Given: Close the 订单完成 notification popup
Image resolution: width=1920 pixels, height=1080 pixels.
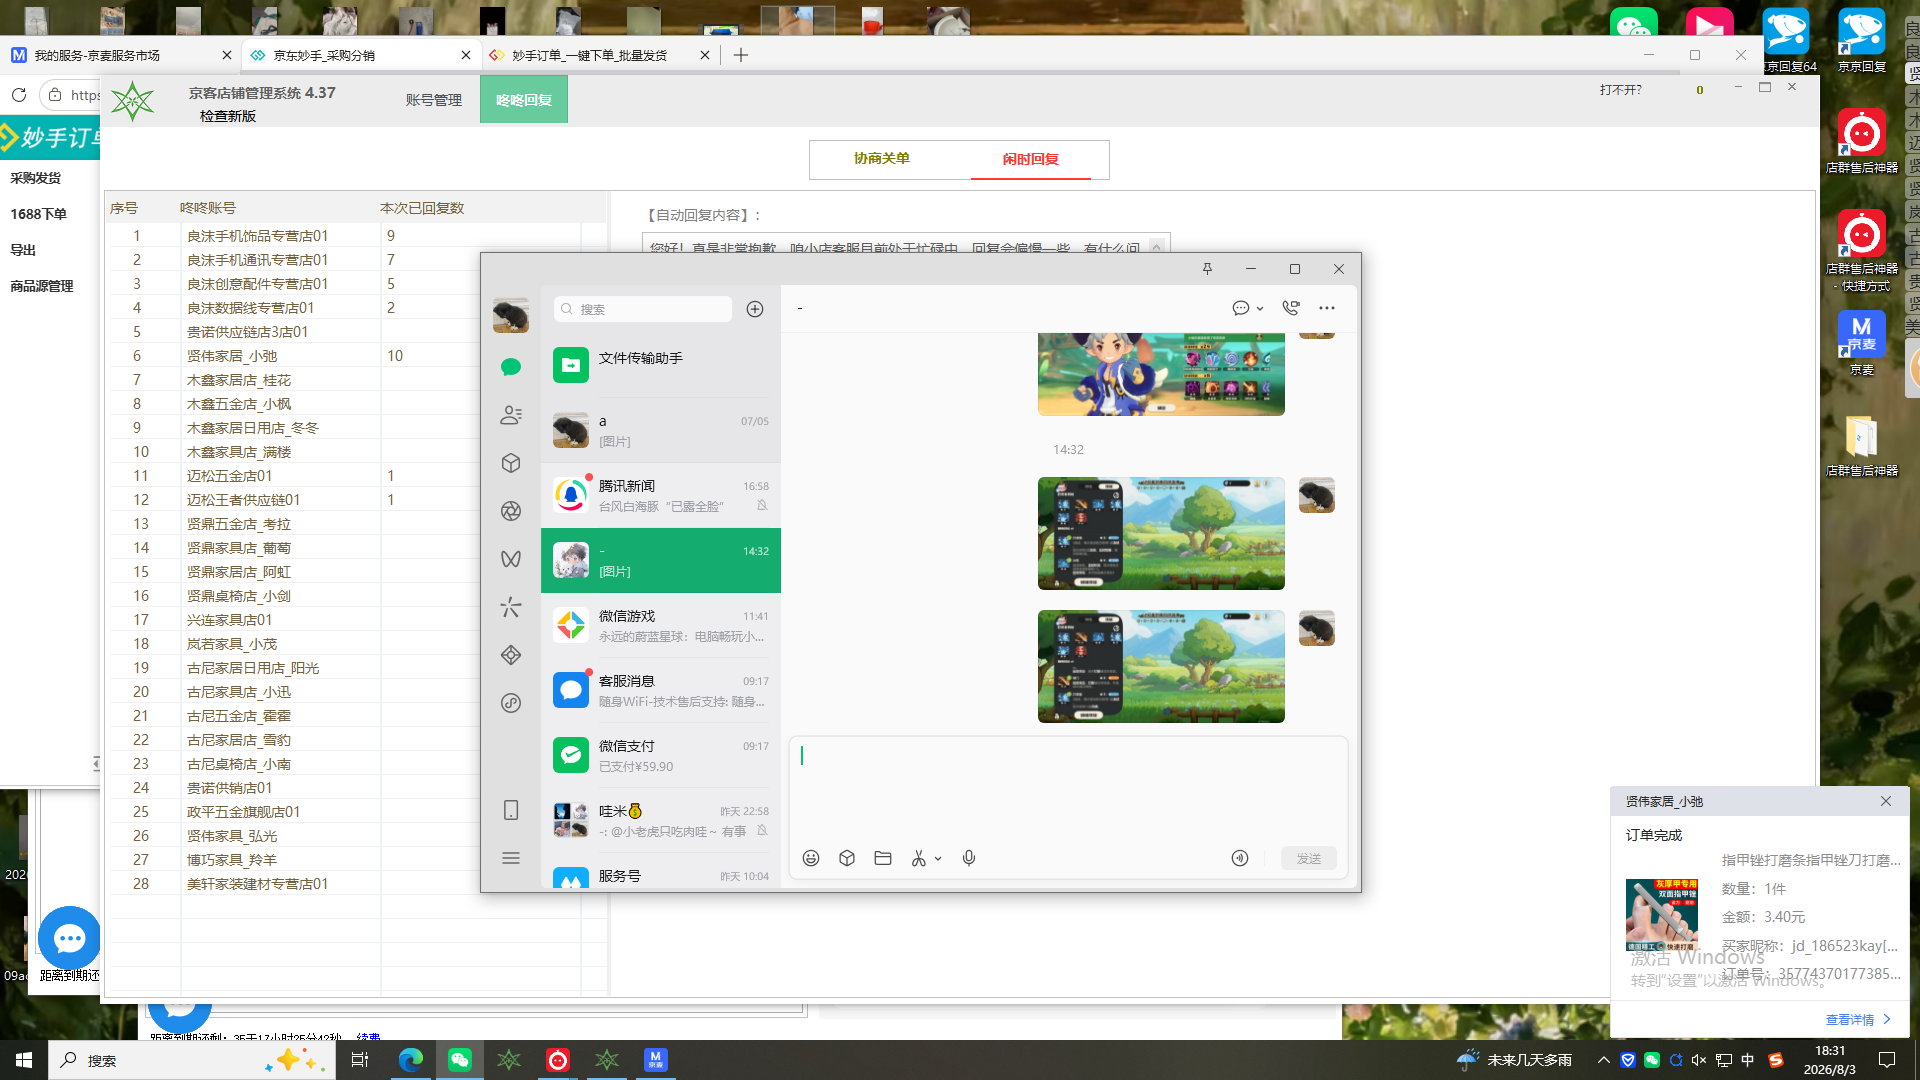Looking at the screenshot, I should pyautogui.click(x=1886, y=801).
